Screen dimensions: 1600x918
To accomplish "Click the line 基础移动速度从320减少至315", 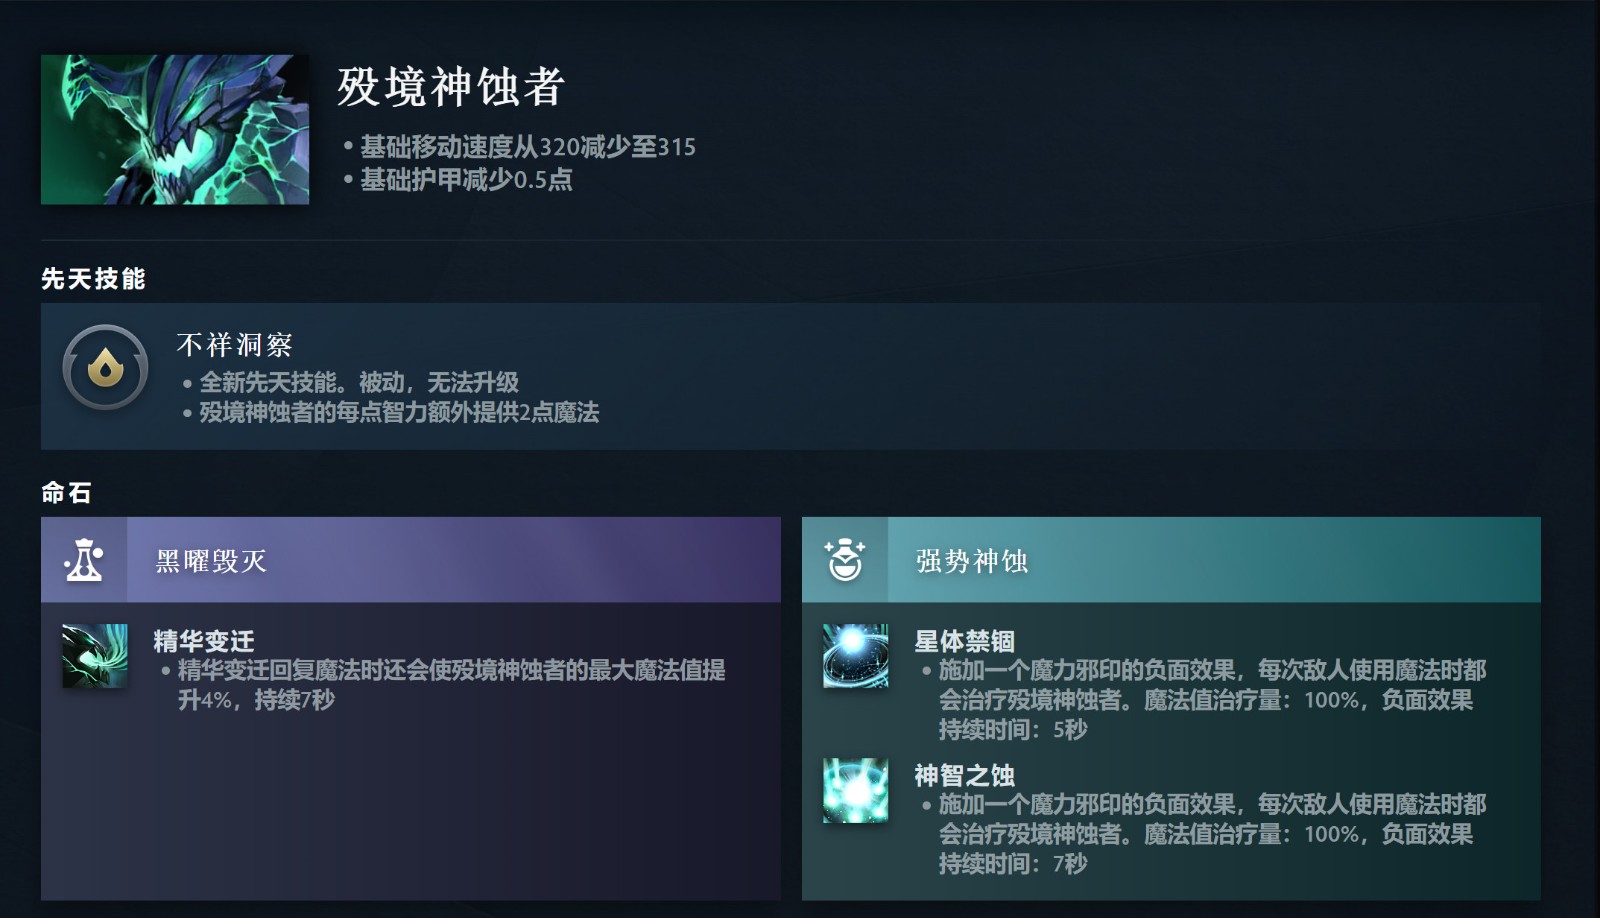I will (x=527, y=147).
